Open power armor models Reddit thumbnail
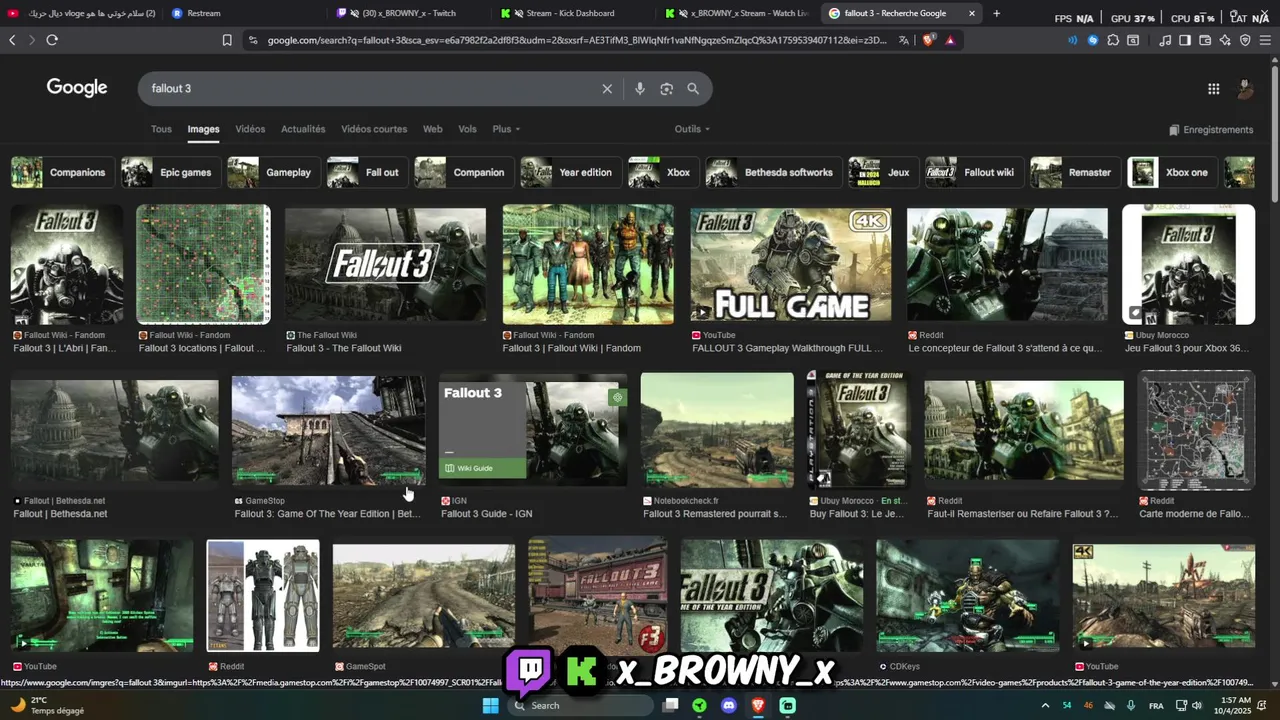 point(263,596)
